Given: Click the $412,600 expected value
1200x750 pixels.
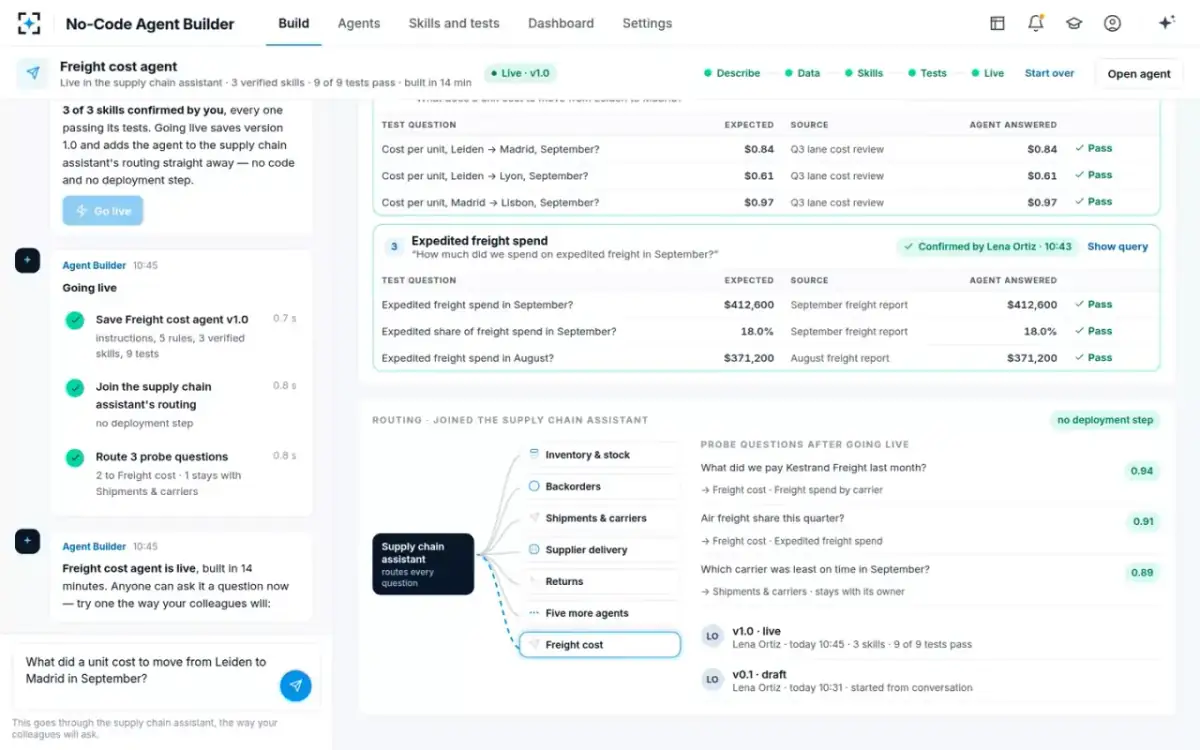Looking at the screenshot, I should click(x=749, y=305).
